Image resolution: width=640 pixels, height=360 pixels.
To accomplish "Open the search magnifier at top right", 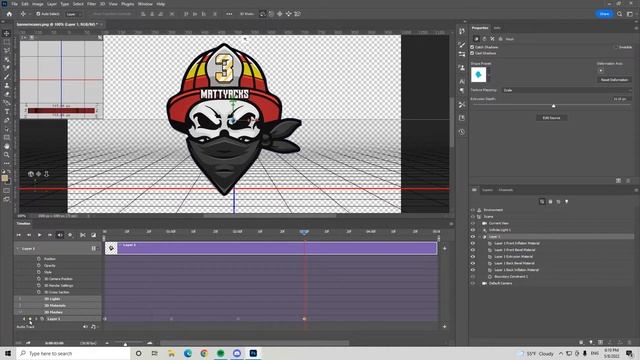I will [x=620, y=14].
